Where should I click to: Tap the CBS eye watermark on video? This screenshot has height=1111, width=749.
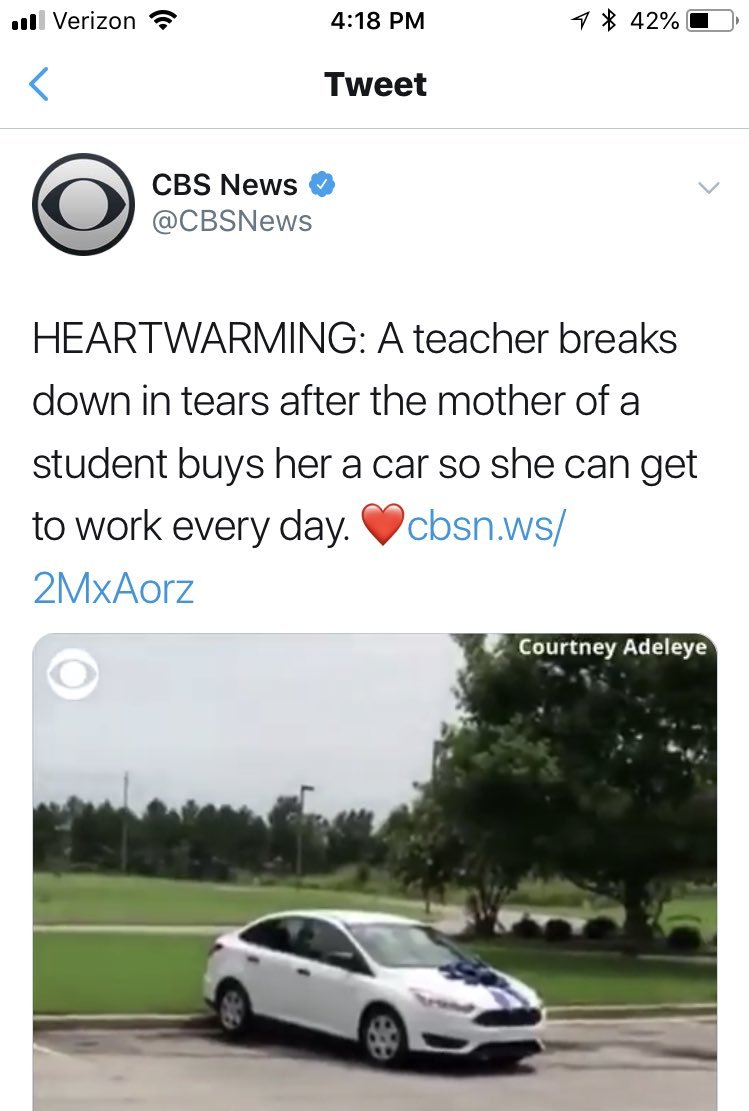pyautogui.click(x=73, y=674)
